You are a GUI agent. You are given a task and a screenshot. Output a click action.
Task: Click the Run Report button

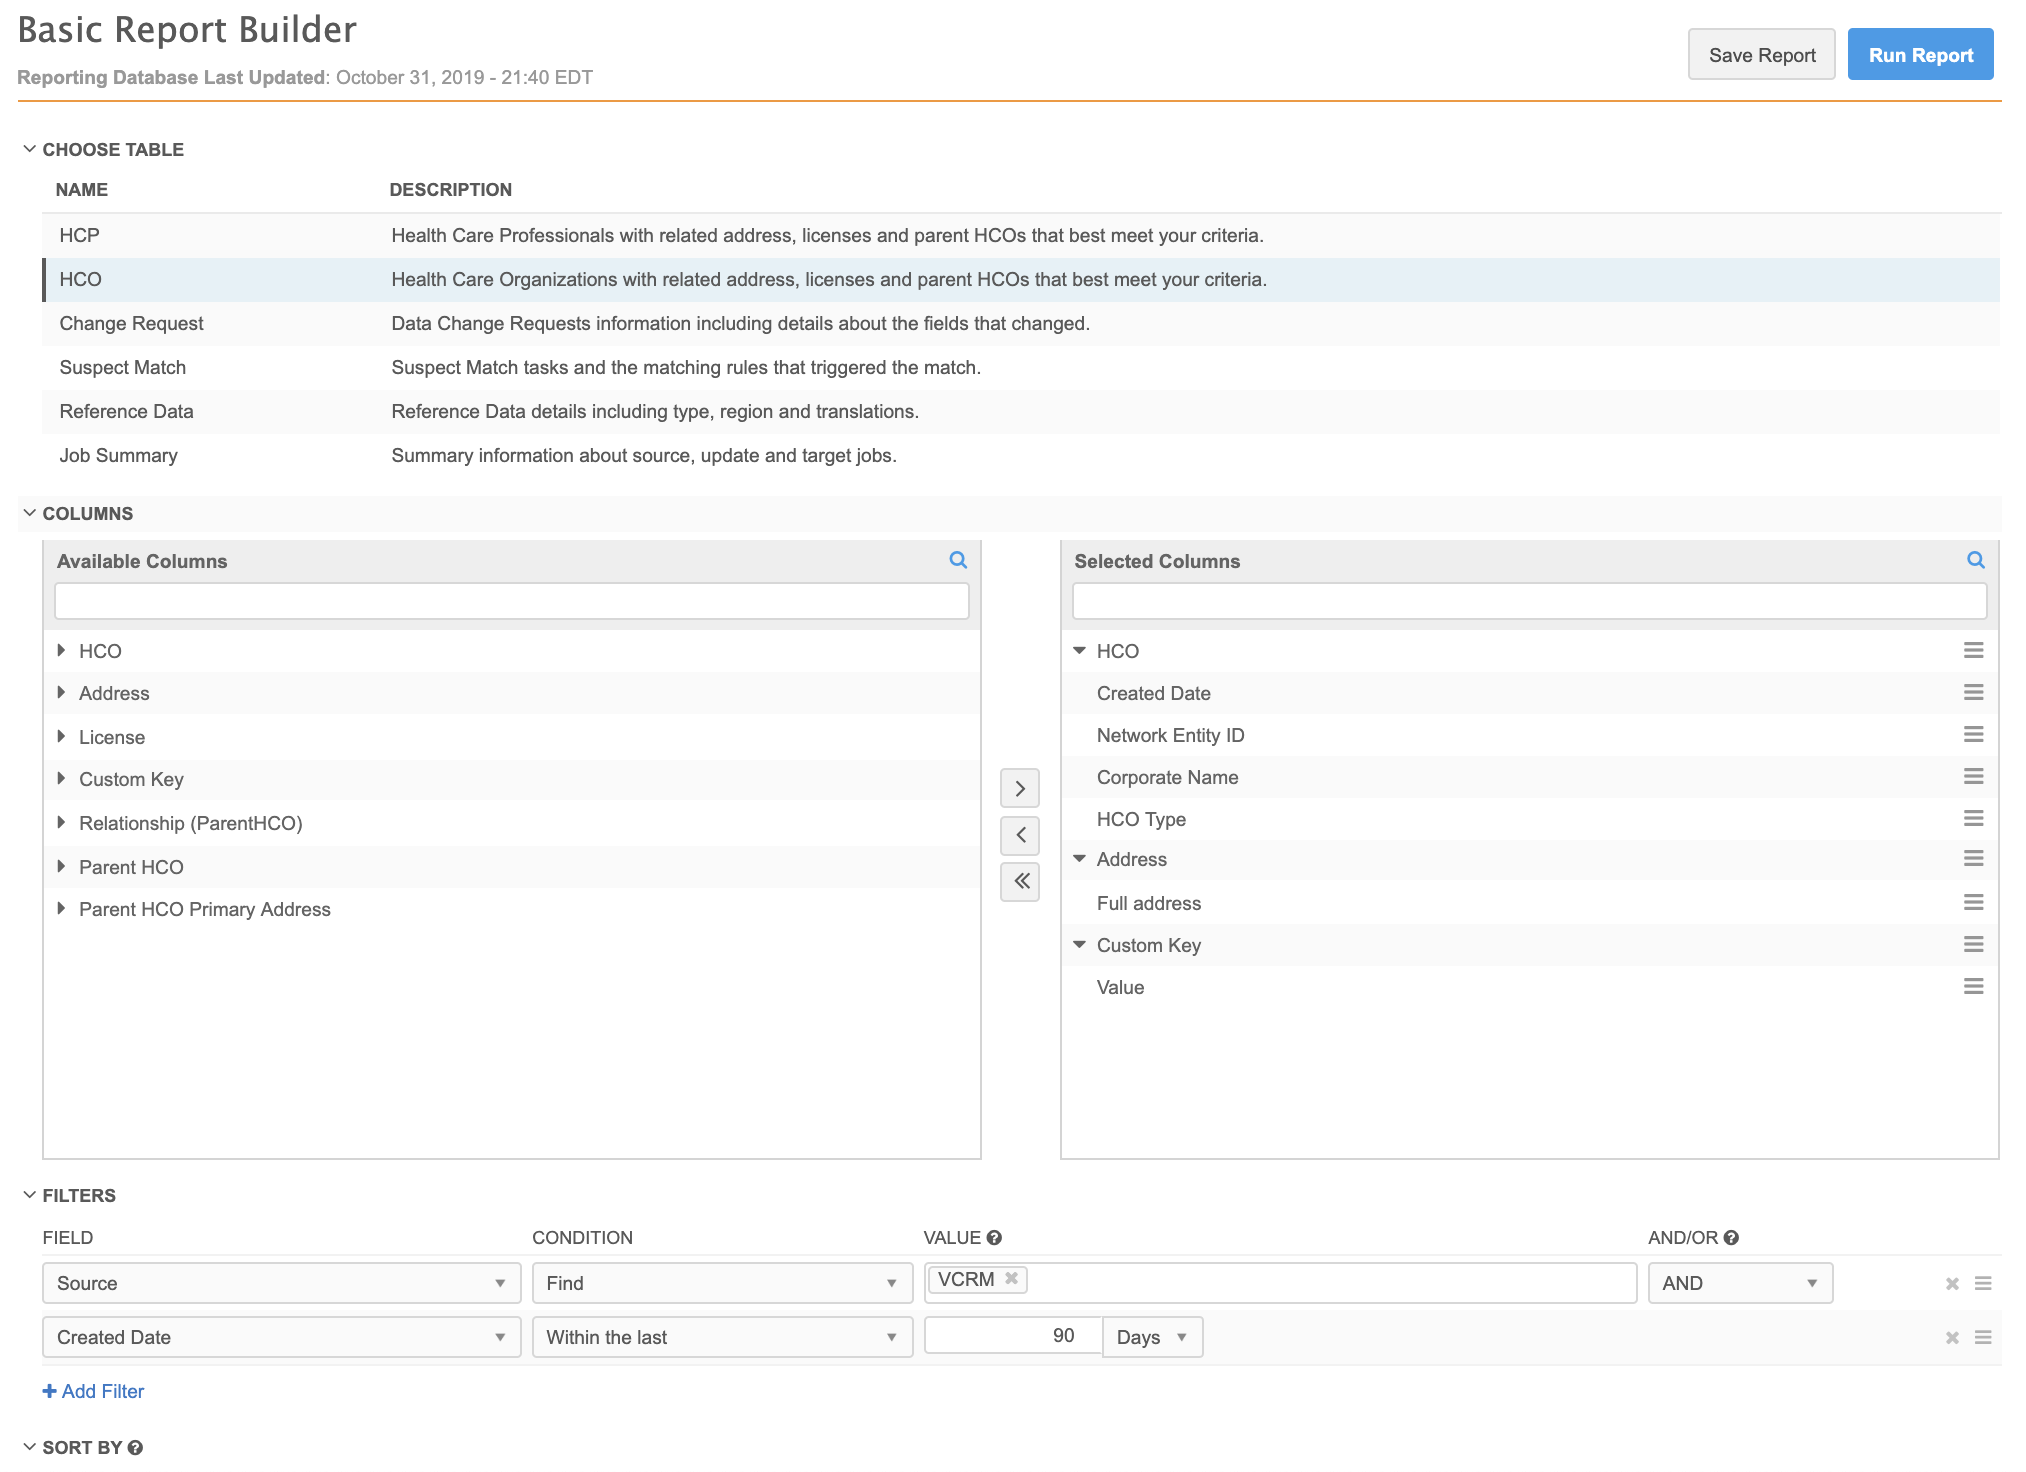click(x=1919, y=55)
